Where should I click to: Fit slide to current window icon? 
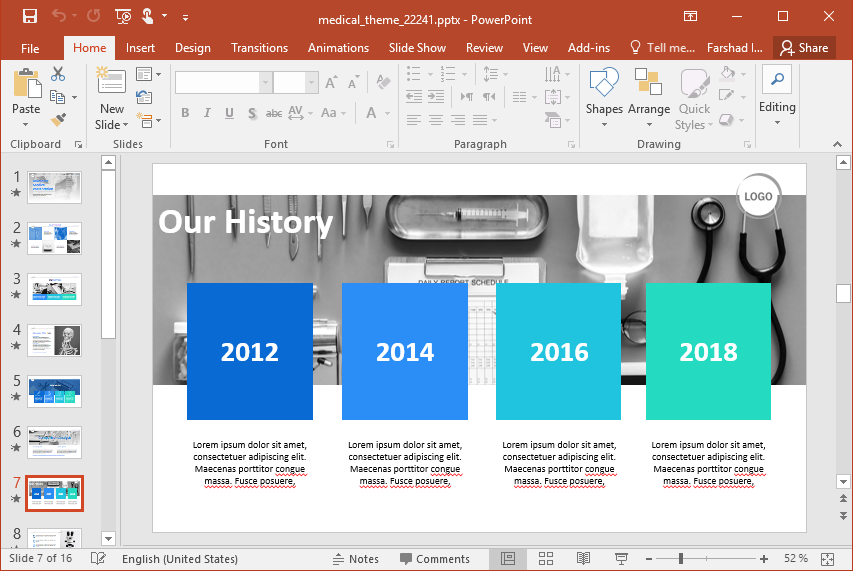[x=827, y=558]
